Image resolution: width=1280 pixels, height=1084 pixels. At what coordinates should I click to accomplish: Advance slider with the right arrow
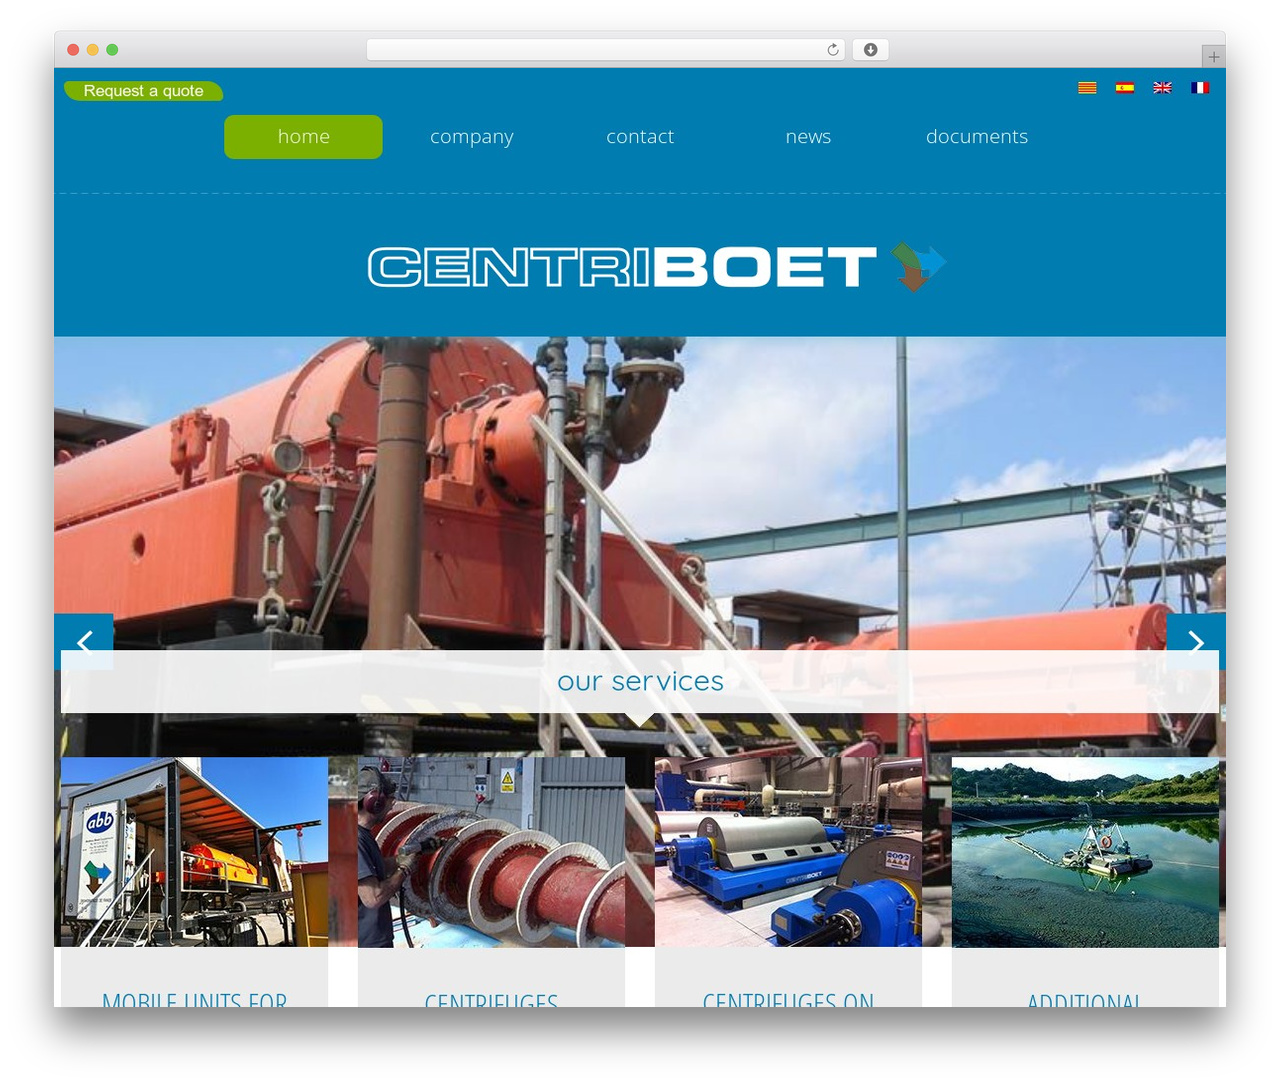[1196, 642]
